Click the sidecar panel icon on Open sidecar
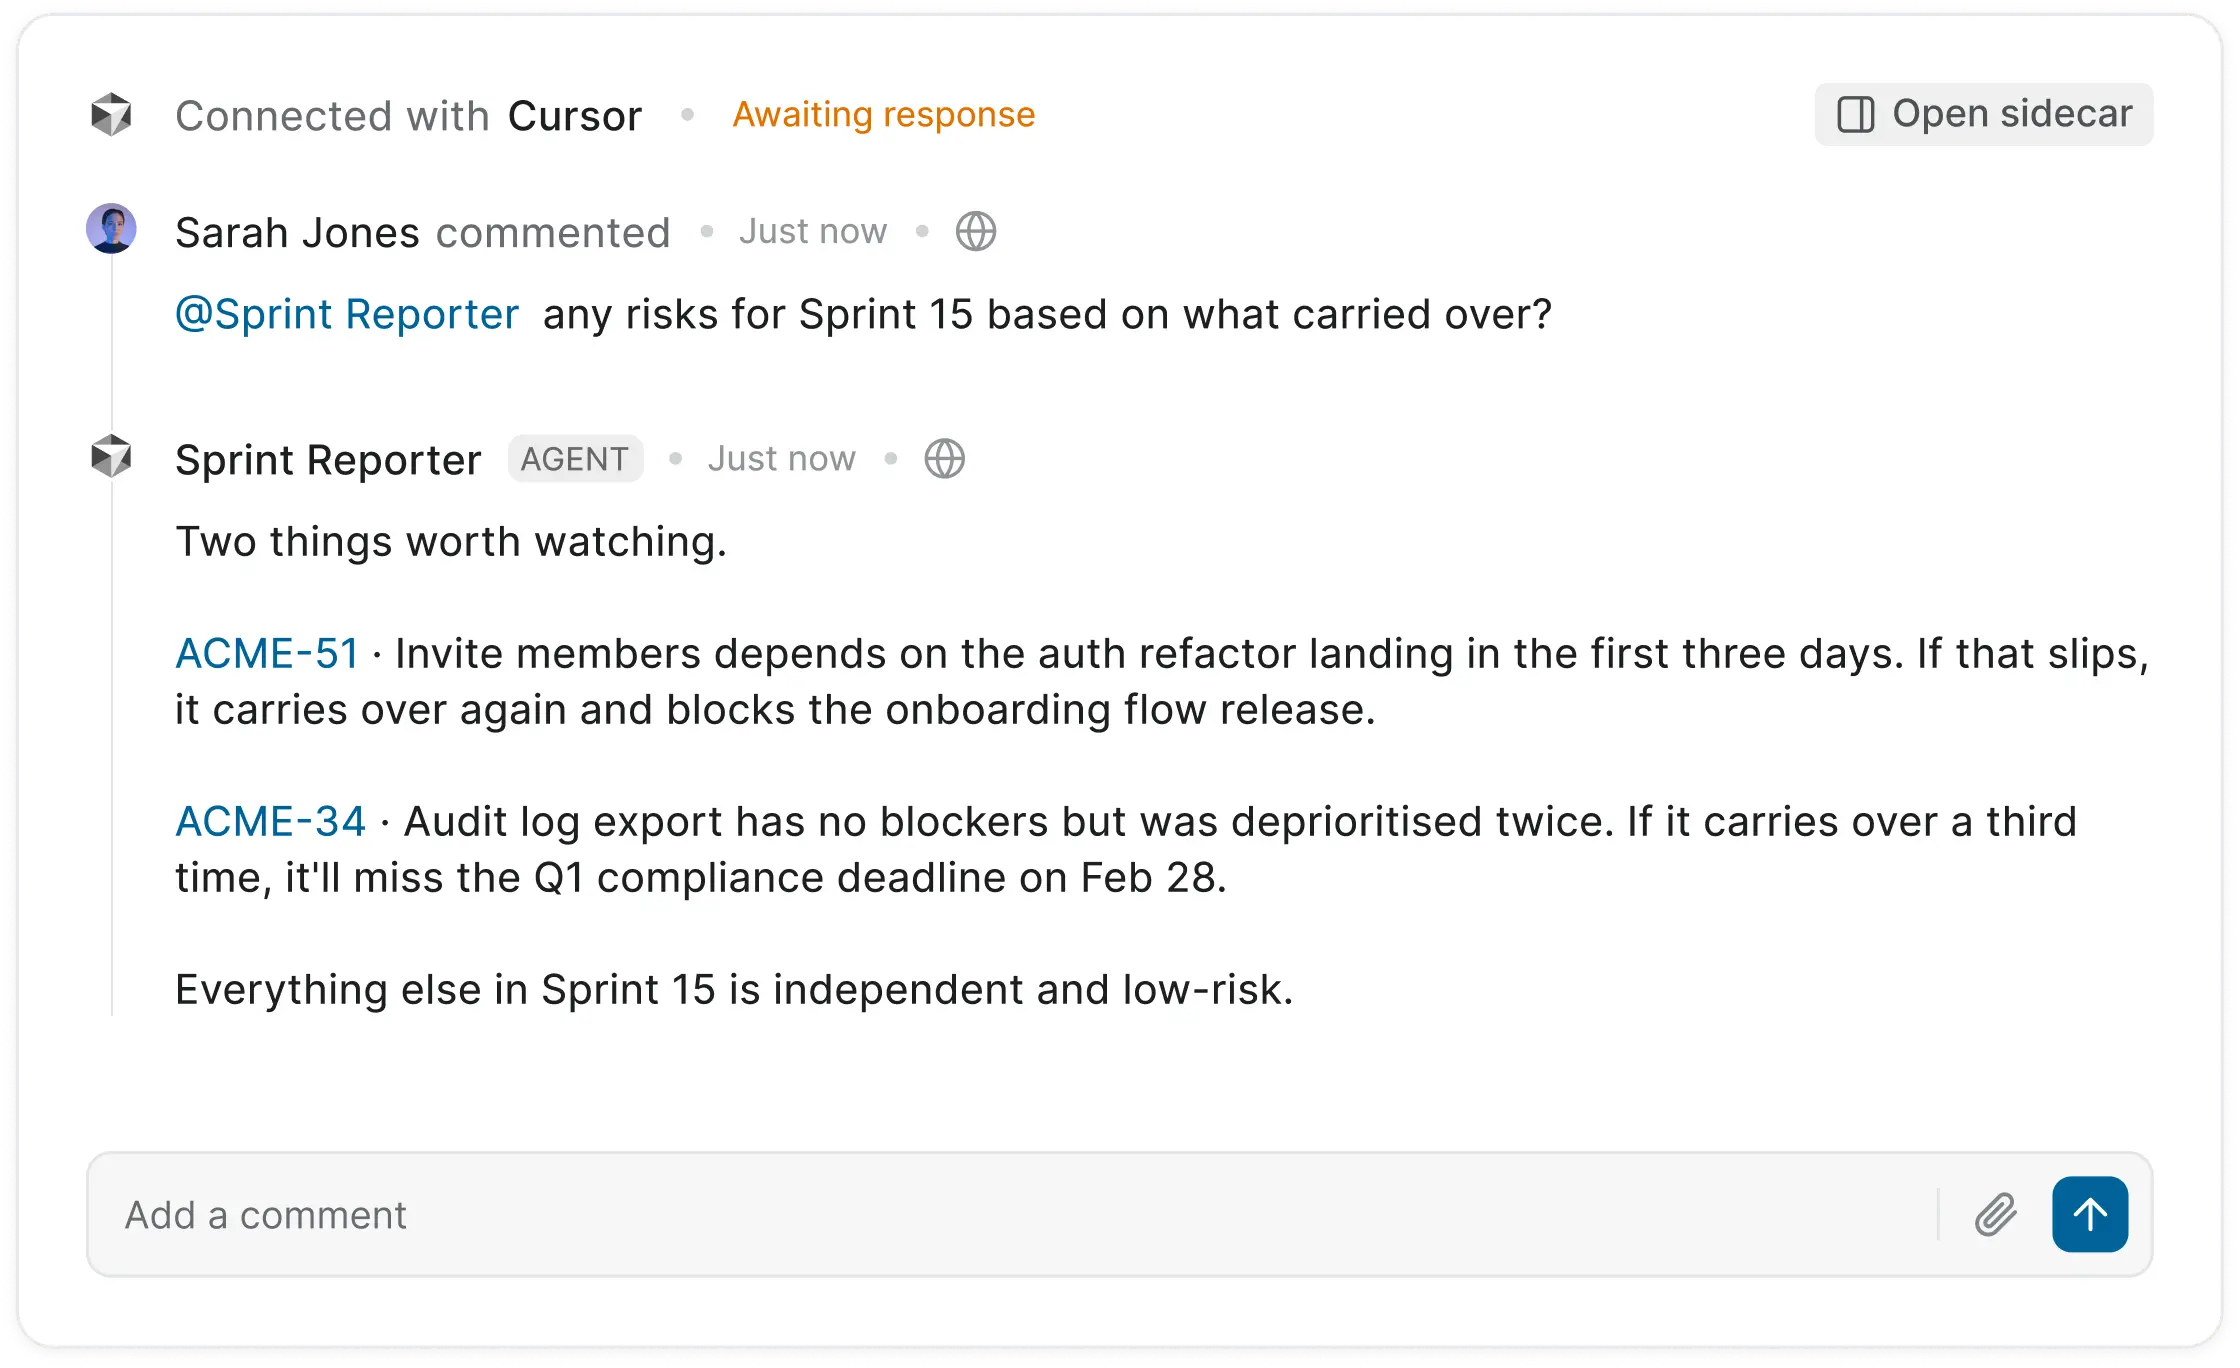Viewport: 2240px width, 1368px height. 1858,113
